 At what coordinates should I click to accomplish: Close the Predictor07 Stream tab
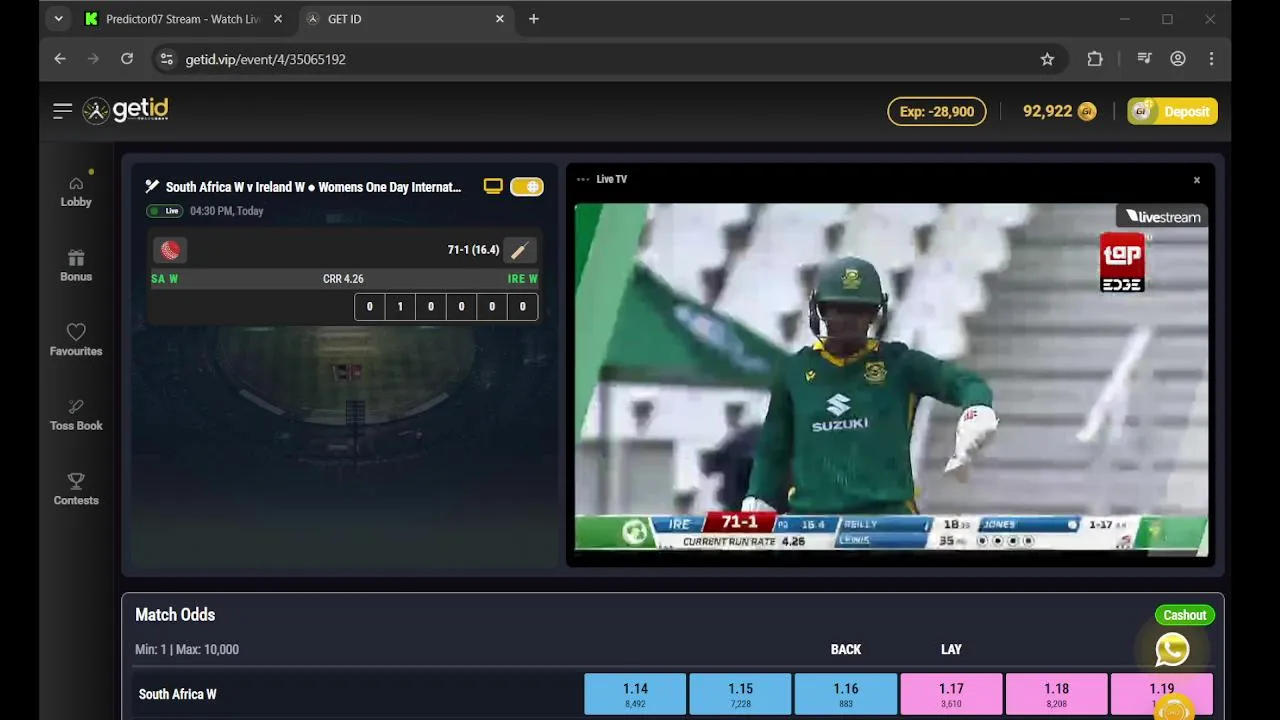(x=278, y=19)
